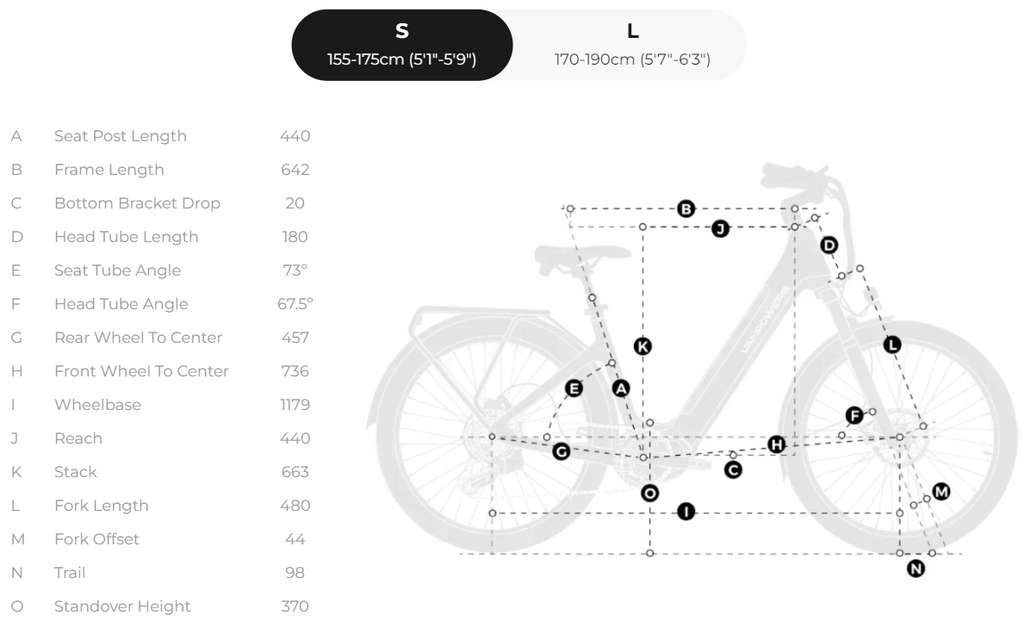Click the G rear wheel marker

coord(561,451)
